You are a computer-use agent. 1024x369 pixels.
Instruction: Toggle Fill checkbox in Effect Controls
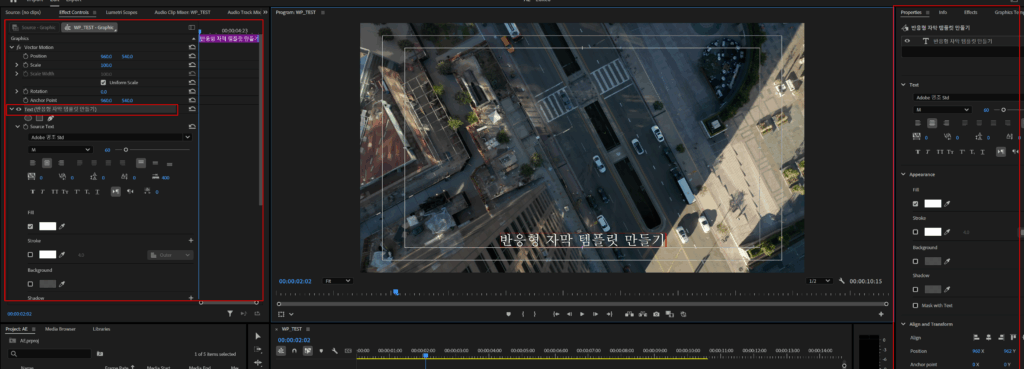[x=30, y=227]
